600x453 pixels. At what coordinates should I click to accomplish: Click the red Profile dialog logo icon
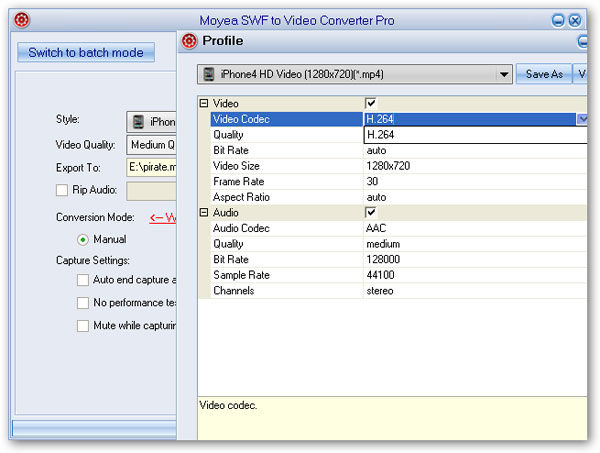(x=189, y=41)
